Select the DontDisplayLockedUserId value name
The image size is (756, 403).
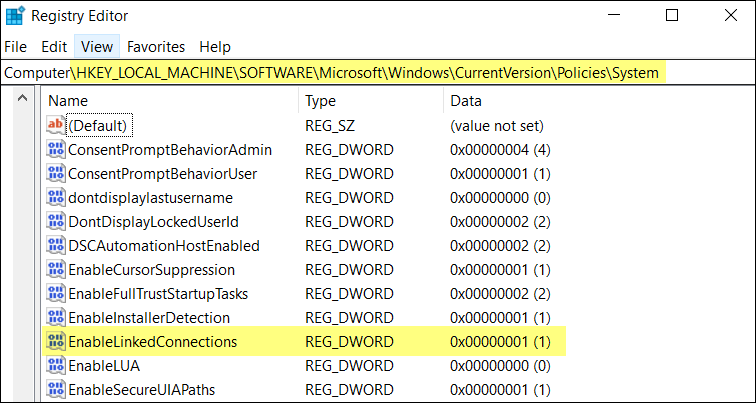click(154, 222)
